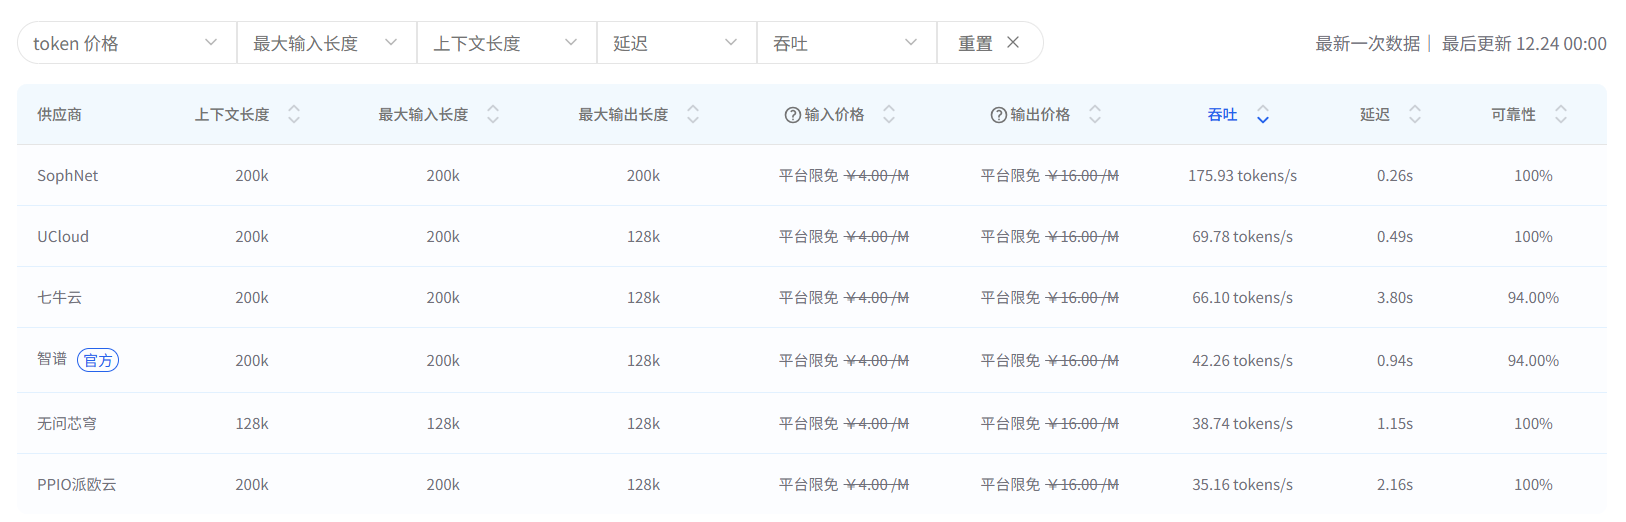This screenshot has height=522, width=1626.
Task: Click the 0.49s latency value
Action: pos(1395,236)
